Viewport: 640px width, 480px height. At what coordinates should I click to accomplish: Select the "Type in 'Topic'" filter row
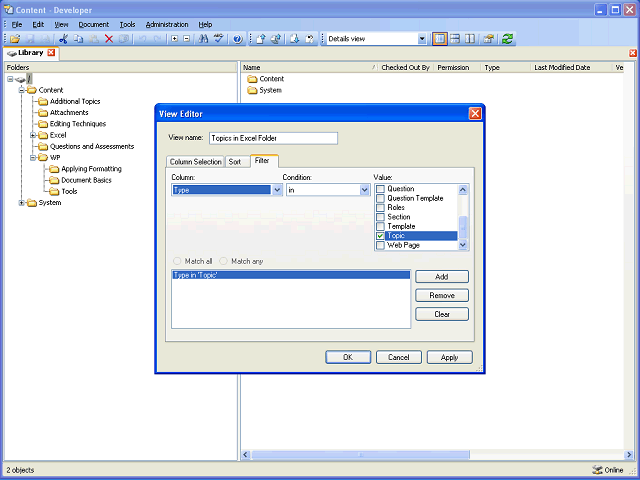tap(291, 276)
